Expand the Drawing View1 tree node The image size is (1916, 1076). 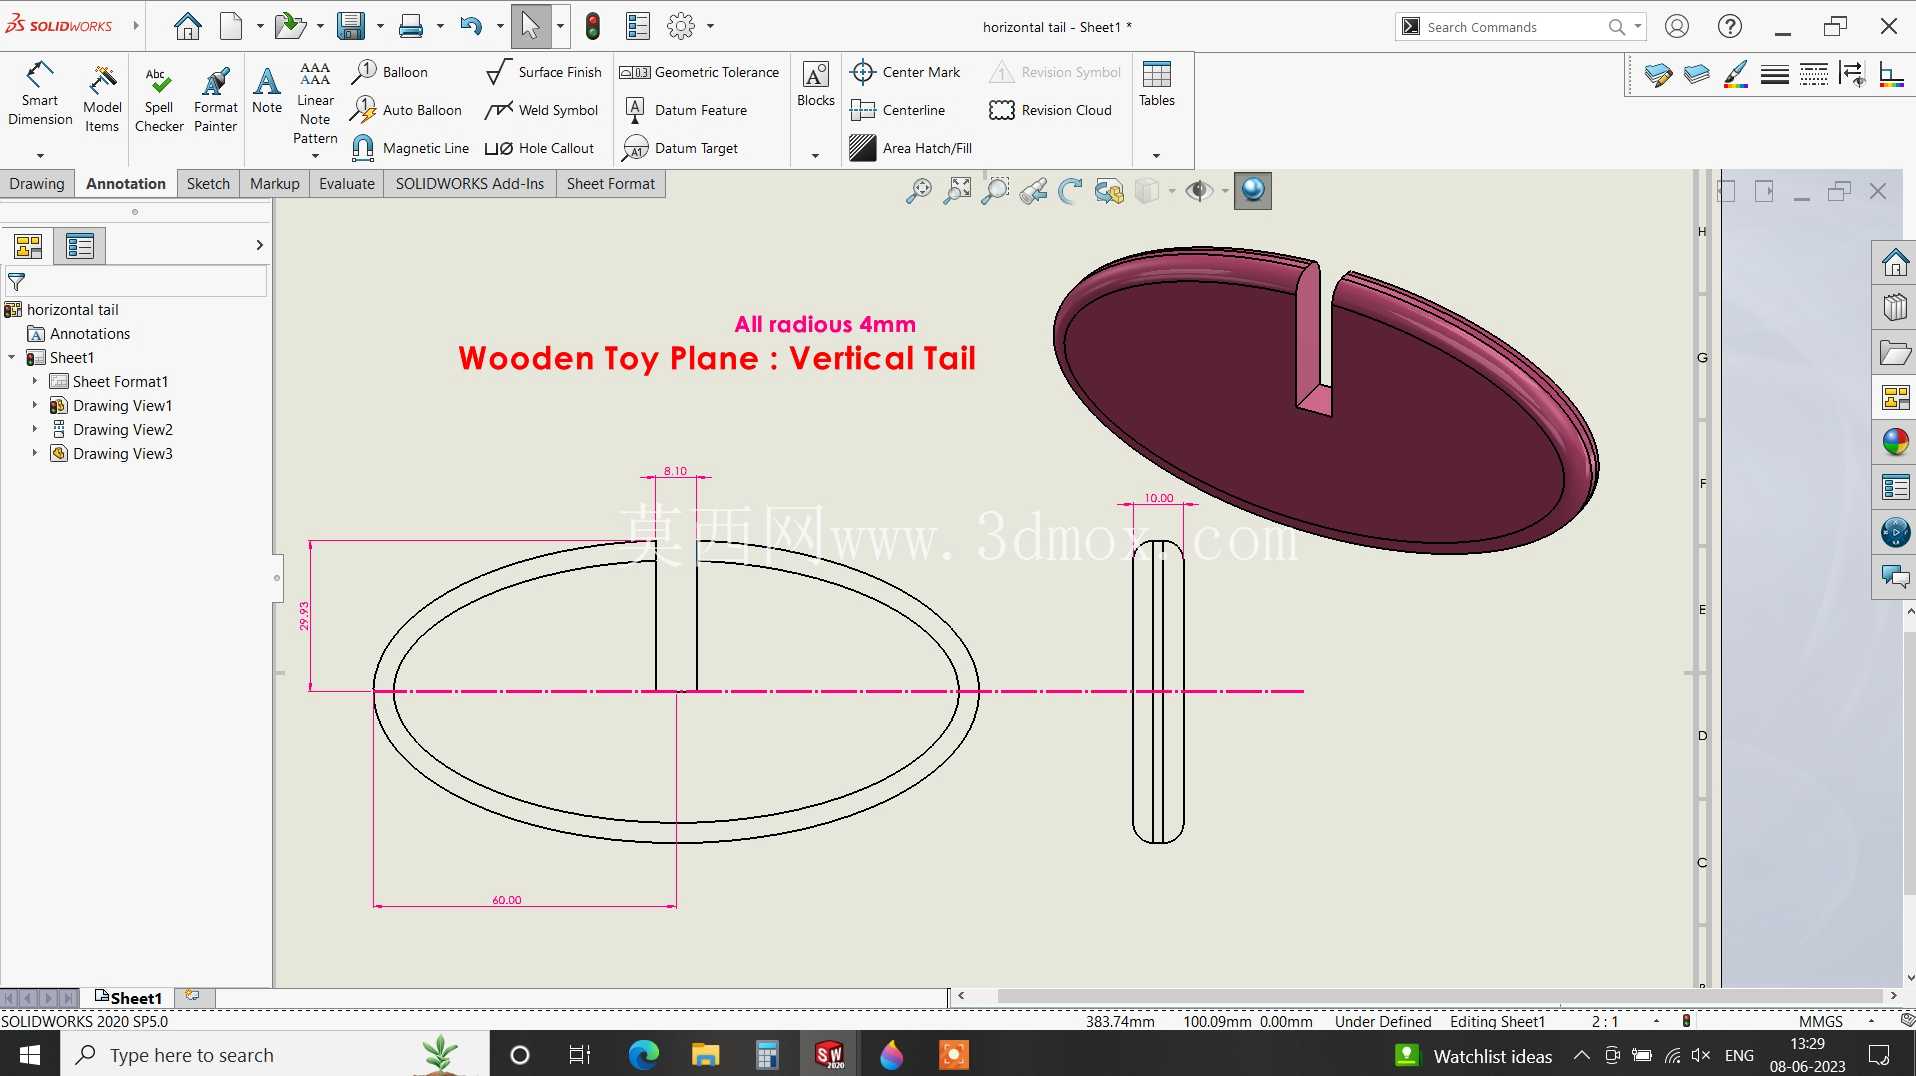(34, 406)
